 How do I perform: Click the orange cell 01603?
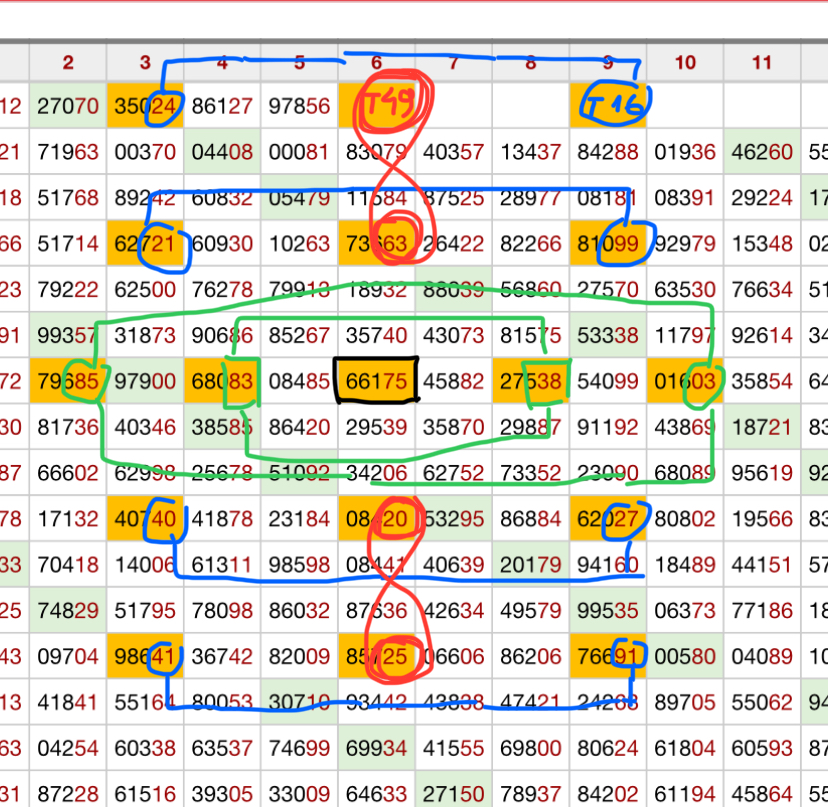[685, 381]
